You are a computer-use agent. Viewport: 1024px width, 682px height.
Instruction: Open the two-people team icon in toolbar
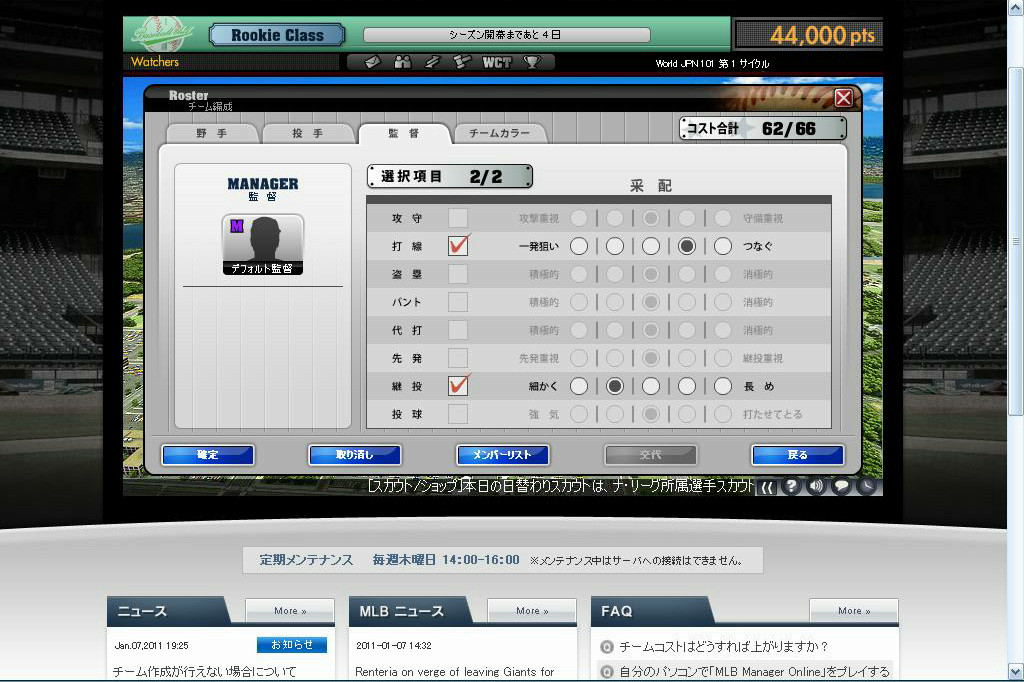[402, 62]
